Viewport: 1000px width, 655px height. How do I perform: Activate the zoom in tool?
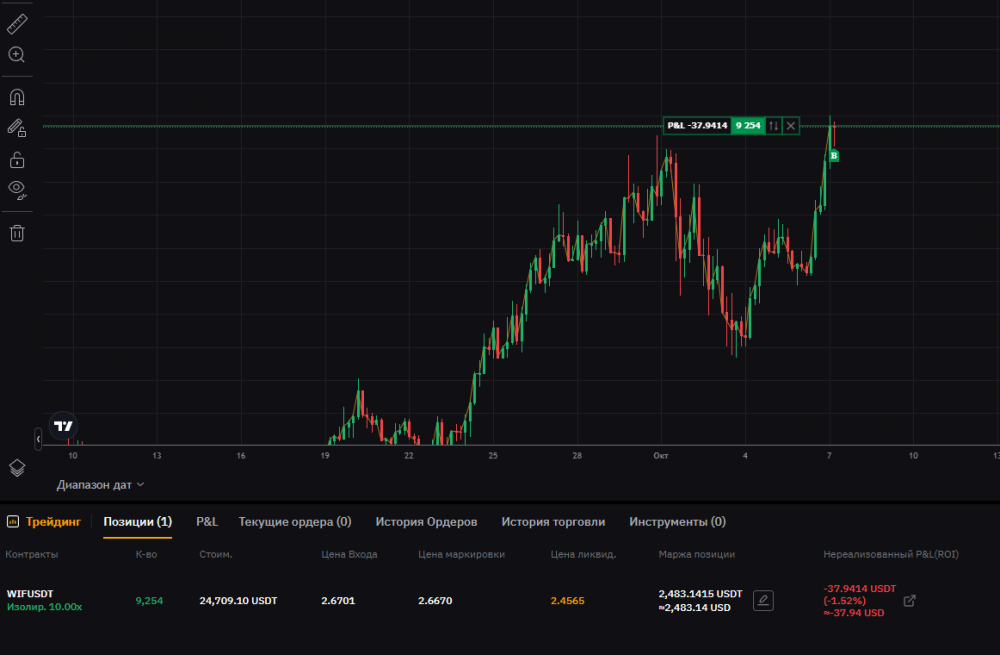pos(17,55)
